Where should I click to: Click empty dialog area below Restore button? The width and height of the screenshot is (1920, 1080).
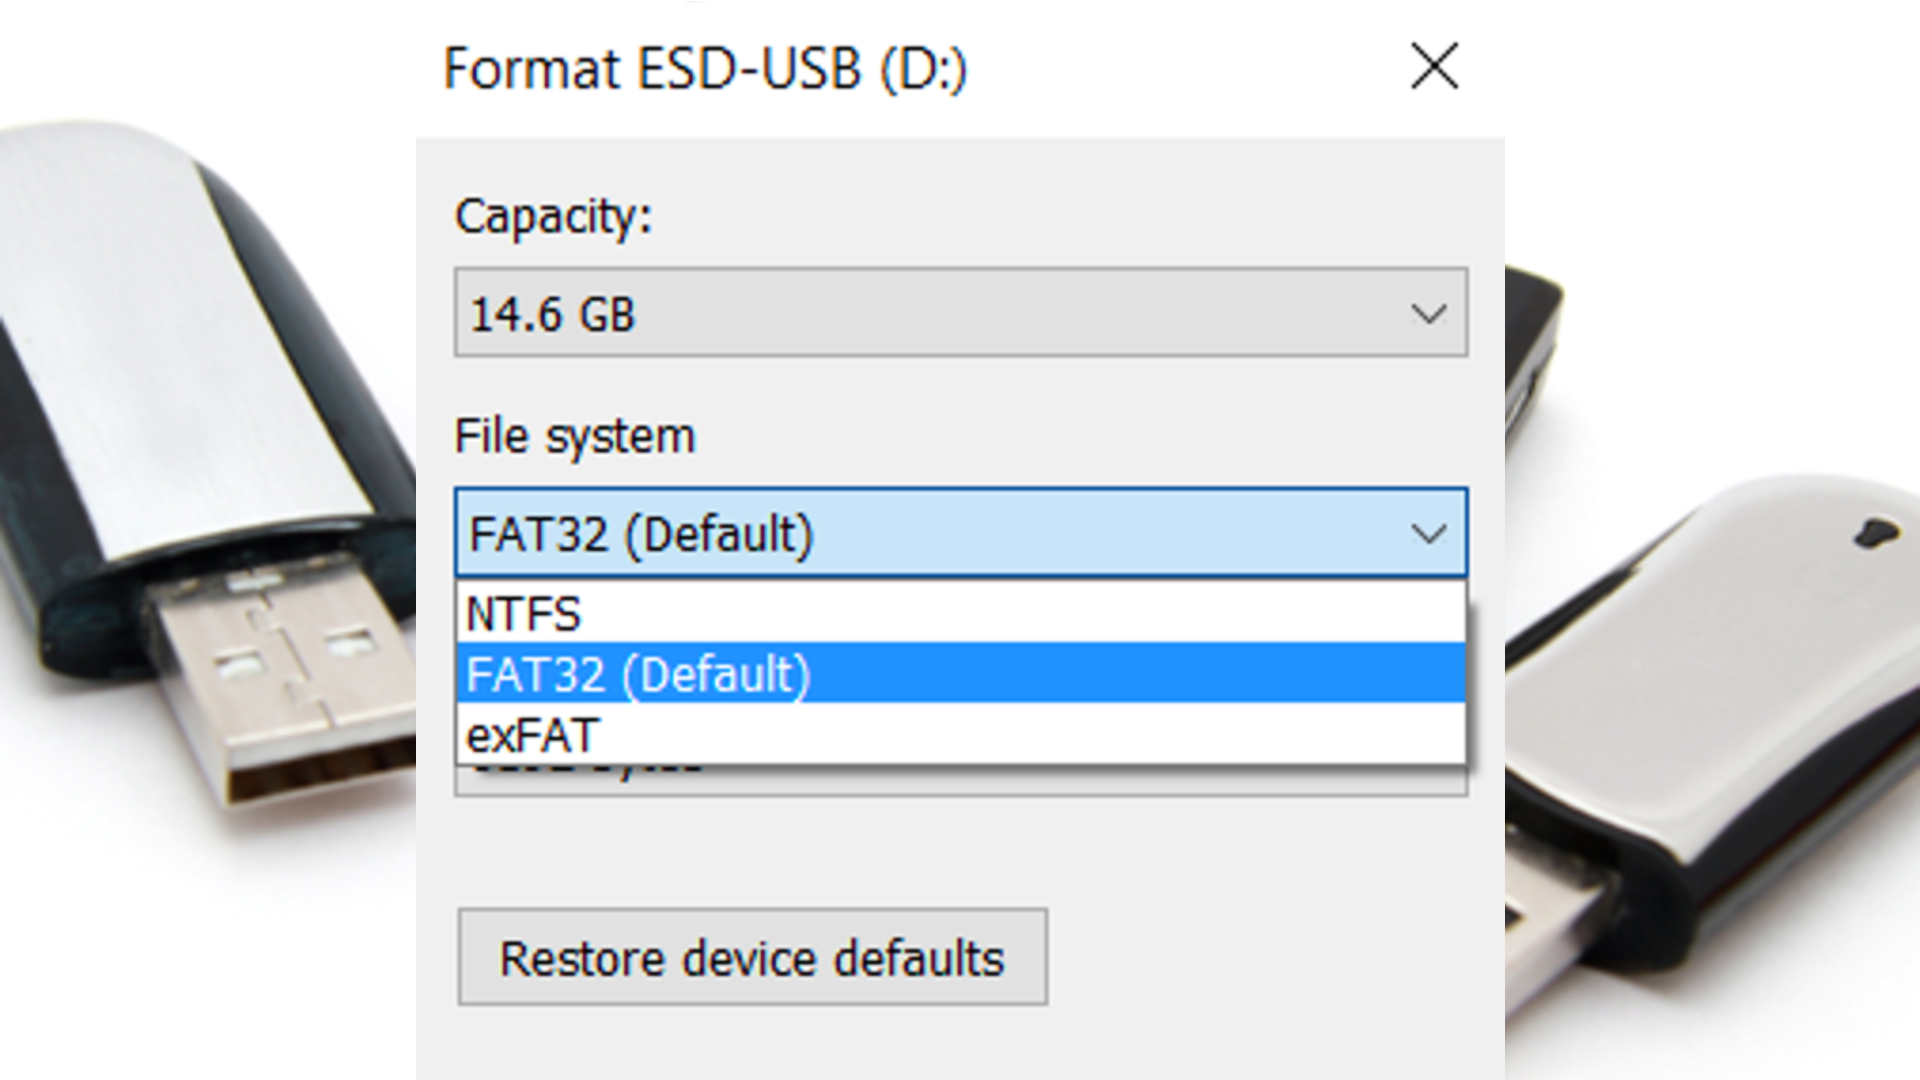tap(960, 1045)
